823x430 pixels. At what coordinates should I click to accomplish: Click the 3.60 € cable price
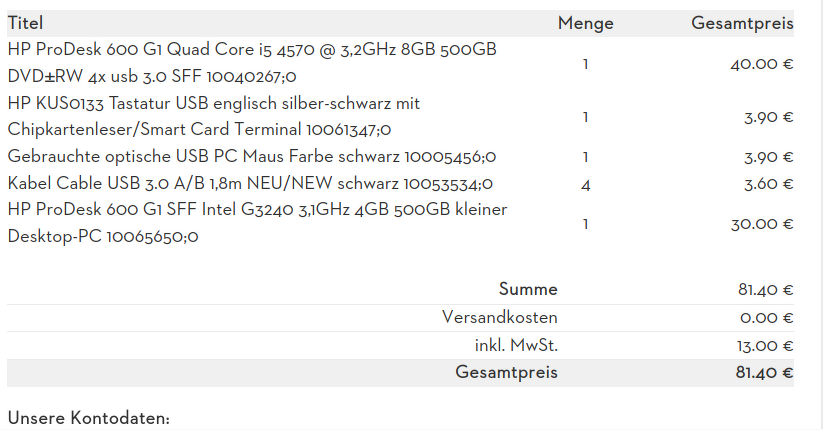(x=768, y=184)
